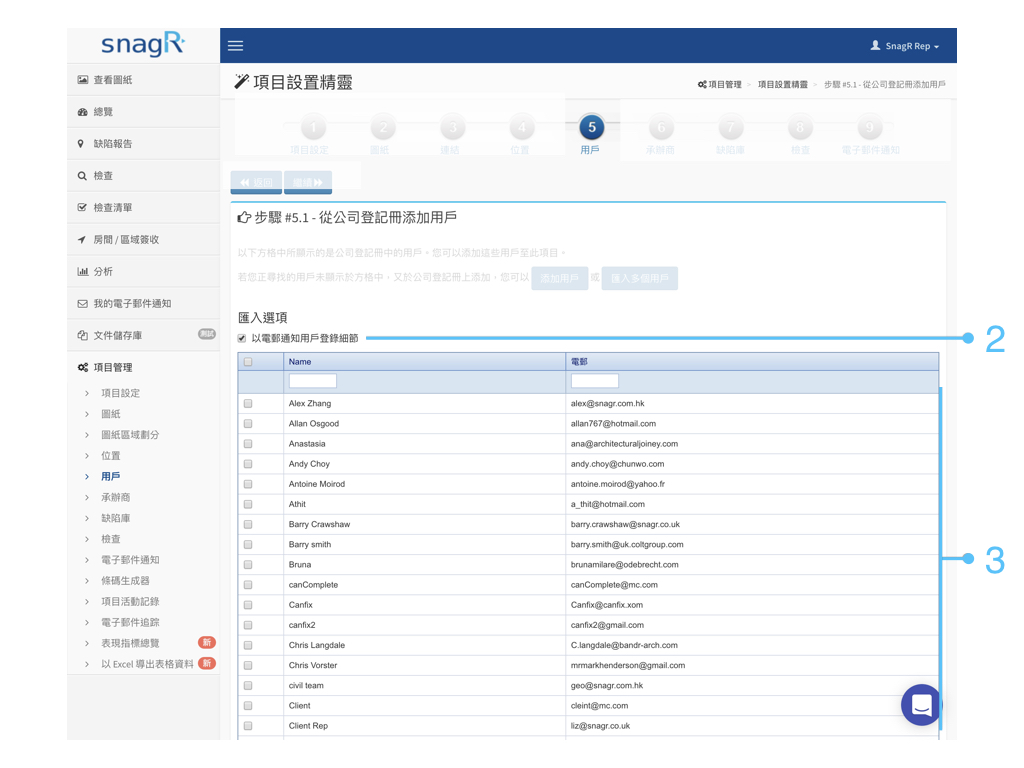Go to wizard step 5 用戶

(x=592, y=127)
